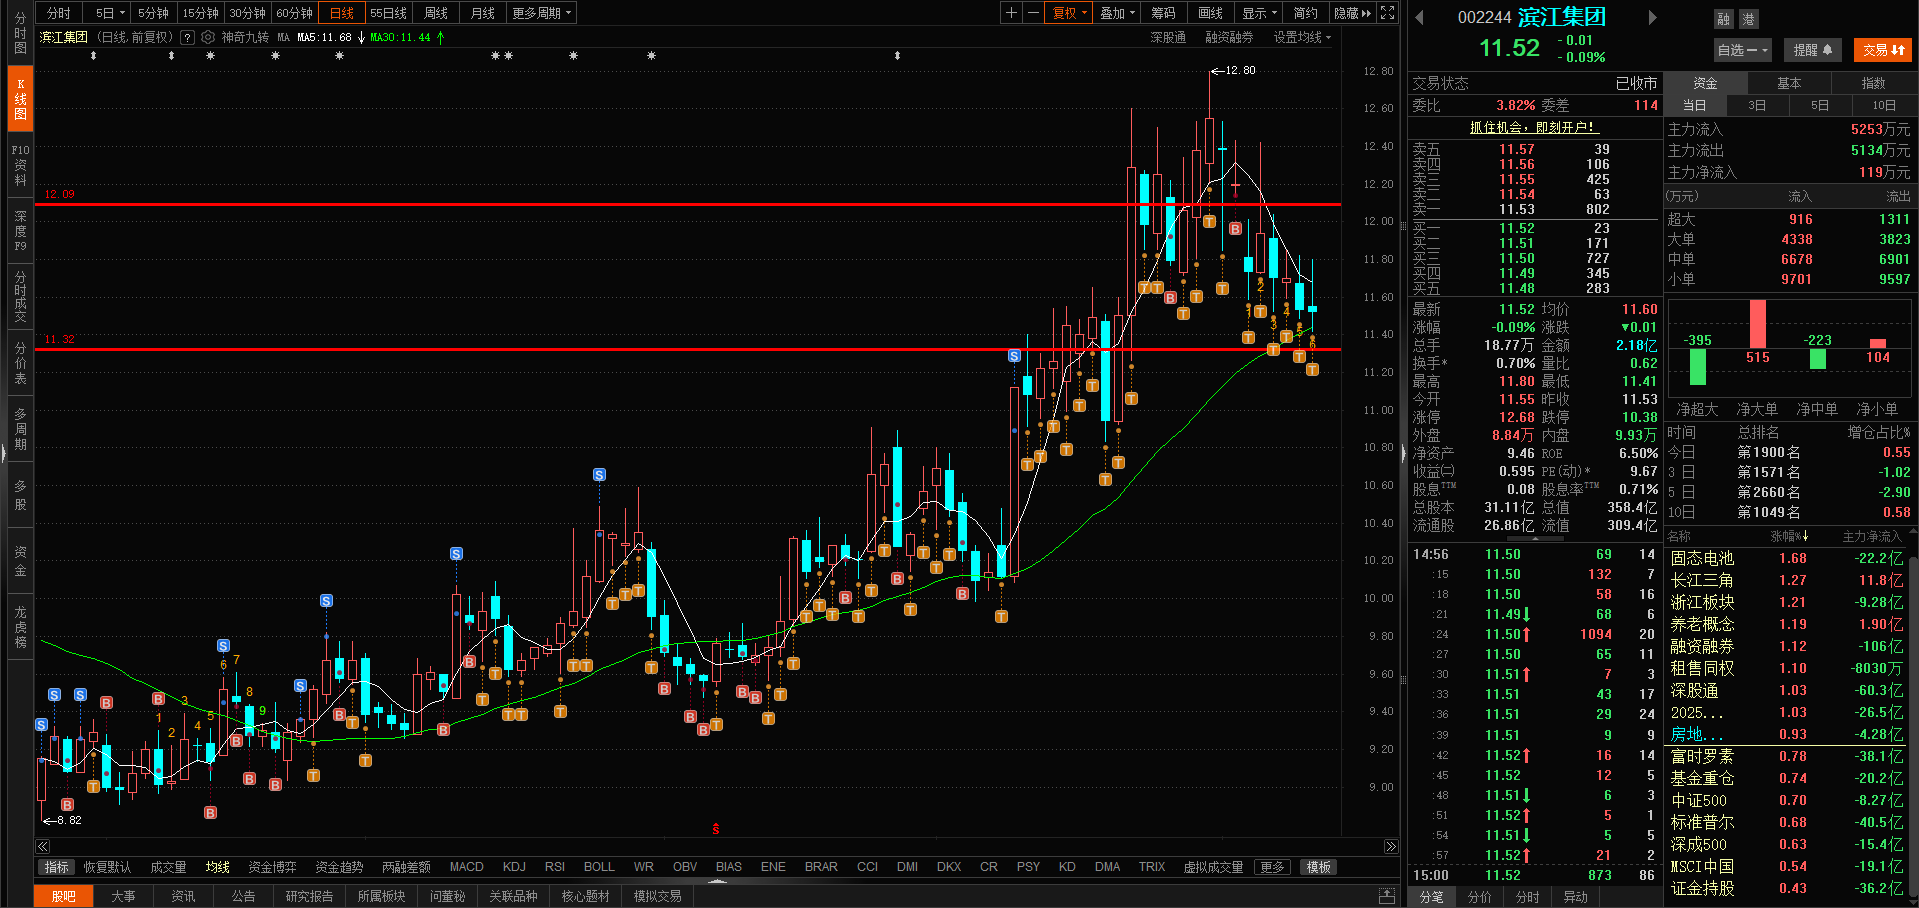Select the MACD indicator
Viewport: 1919px width, 908px height.
tap(466, 867)
